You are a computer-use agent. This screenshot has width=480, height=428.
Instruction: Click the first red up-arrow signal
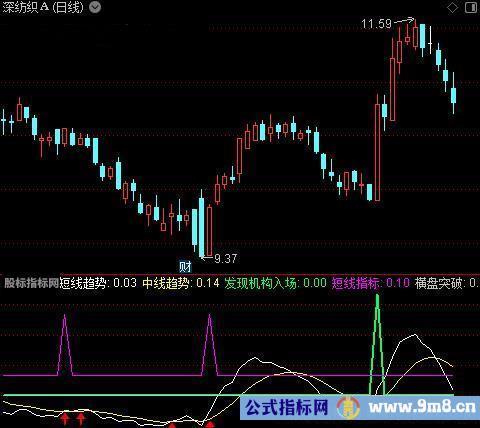65,418
